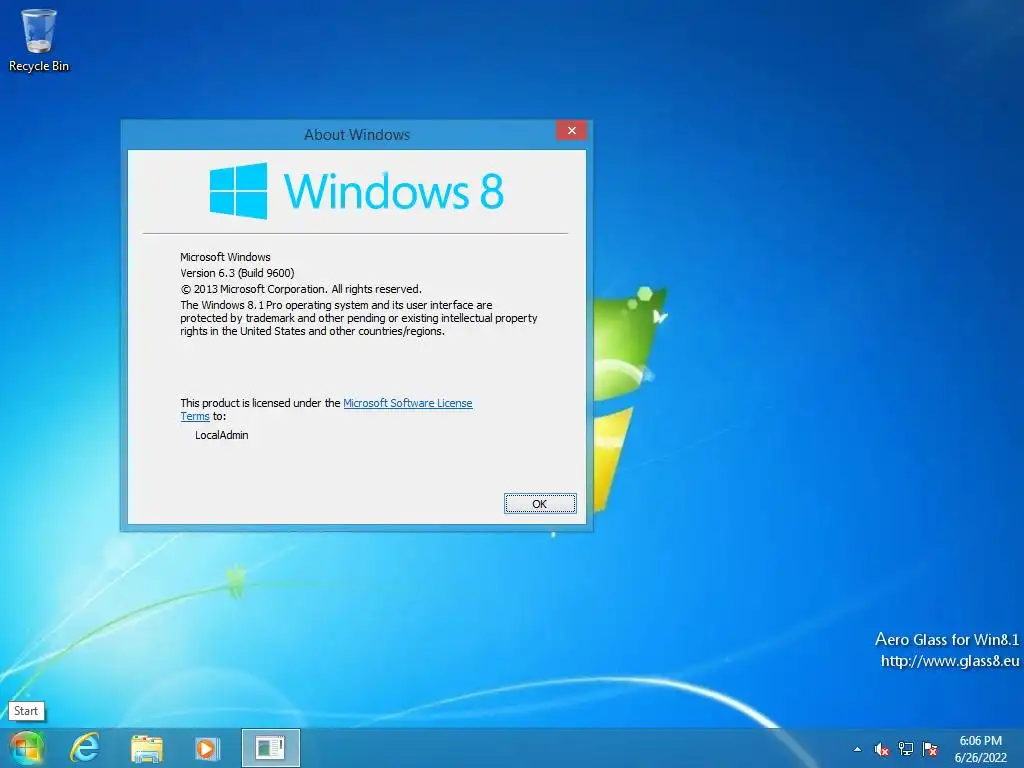
Task: Click the '© 2013 Microsoft Corporation' copyright line
Action: point(301,289)
